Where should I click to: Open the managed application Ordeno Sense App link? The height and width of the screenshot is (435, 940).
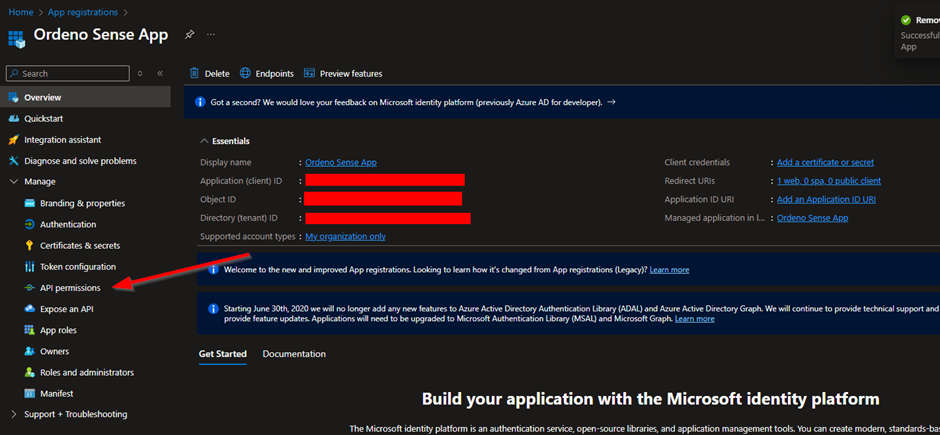pos(812,218)
